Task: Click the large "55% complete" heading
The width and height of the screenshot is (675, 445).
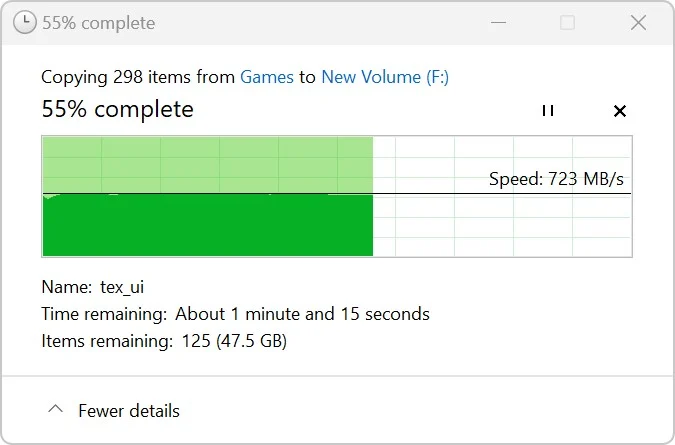Action: point(117,109)
